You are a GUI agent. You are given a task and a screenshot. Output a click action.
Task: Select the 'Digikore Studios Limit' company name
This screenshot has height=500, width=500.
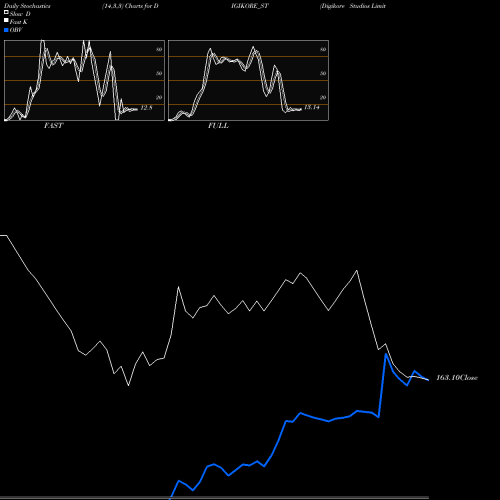[353, 6]
